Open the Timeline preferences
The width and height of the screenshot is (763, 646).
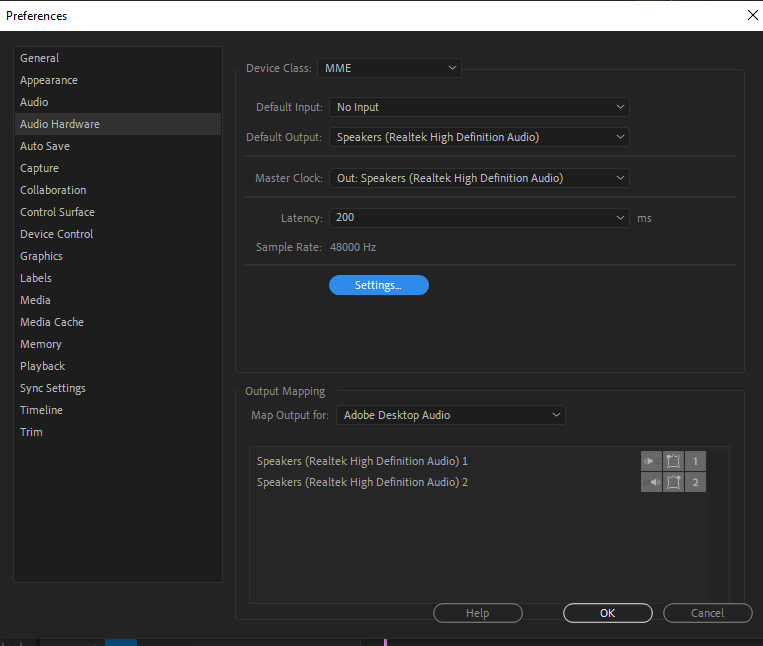click(x=118, y=410)
